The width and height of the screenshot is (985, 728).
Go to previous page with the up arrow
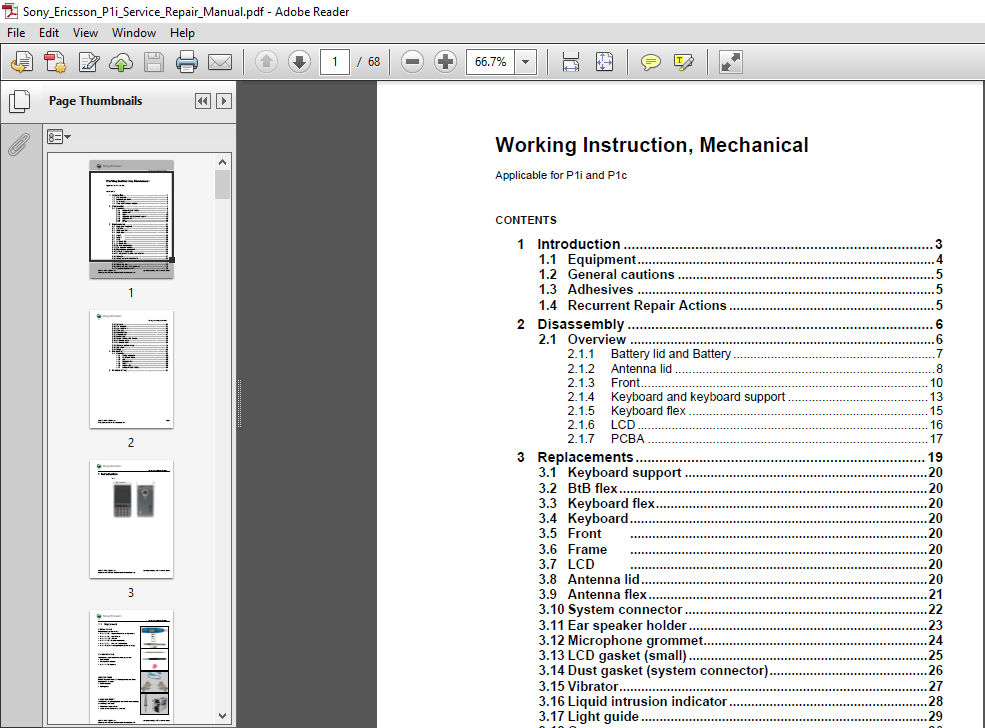pos(266,62)
